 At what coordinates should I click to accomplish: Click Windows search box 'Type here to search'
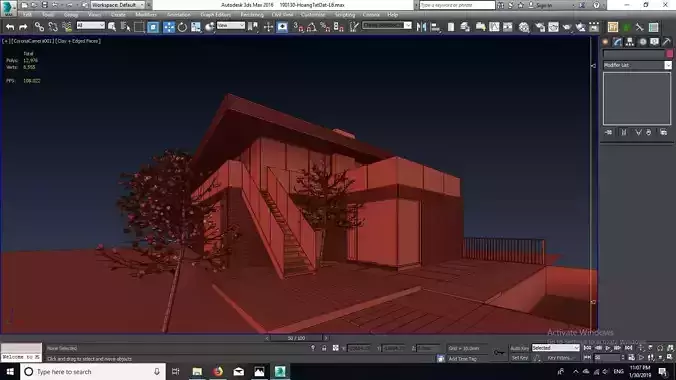click(93, 371)
